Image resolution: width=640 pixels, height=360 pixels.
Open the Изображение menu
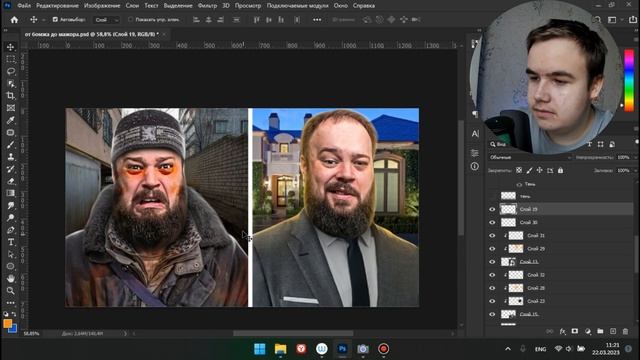(x=102, y=6)
